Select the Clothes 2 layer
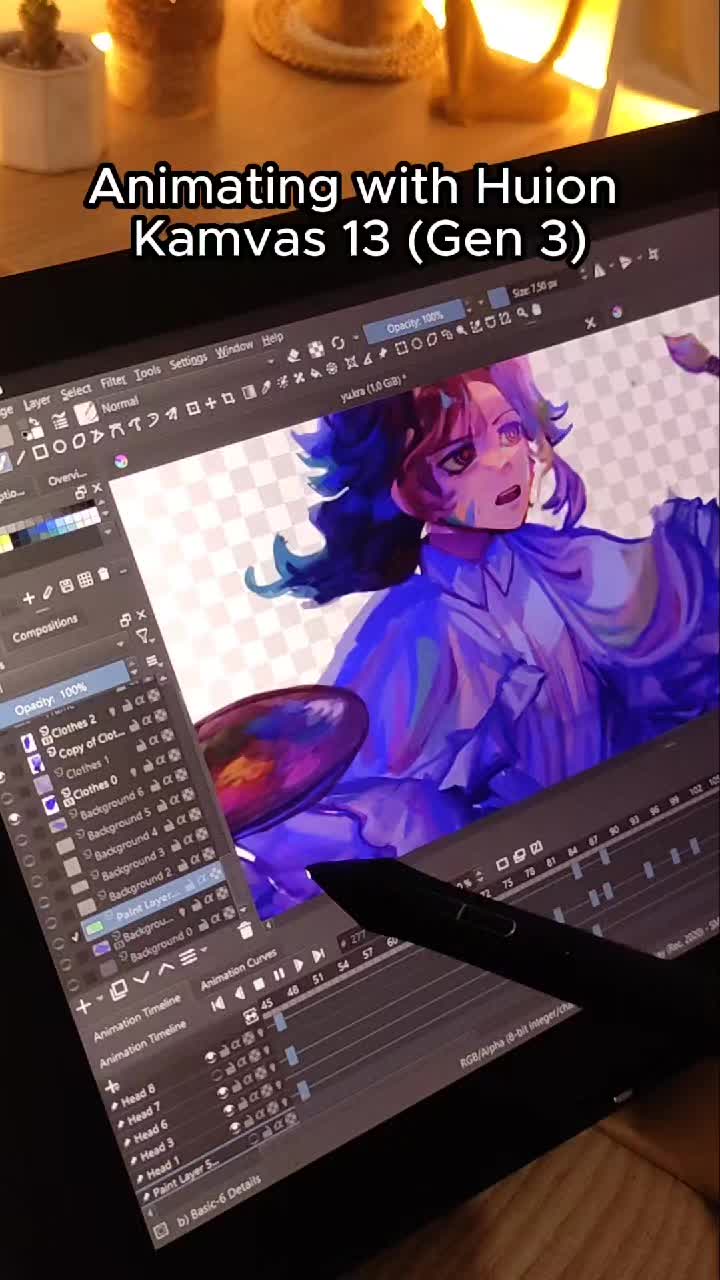 click(74, 727)
